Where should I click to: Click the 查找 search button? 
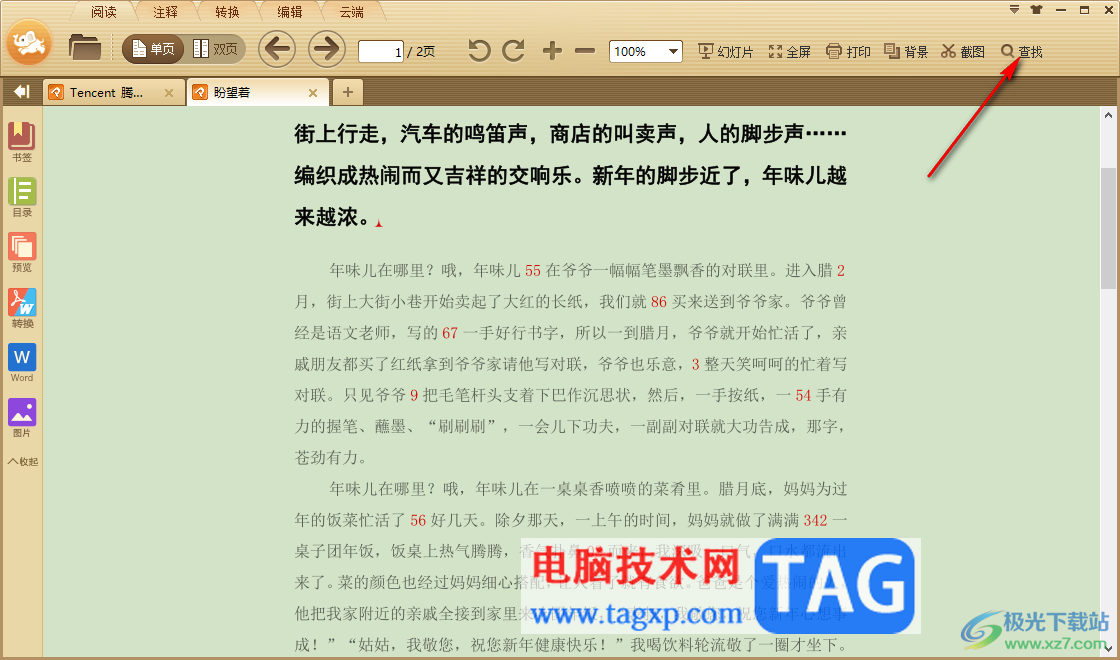pos(1021,51)
